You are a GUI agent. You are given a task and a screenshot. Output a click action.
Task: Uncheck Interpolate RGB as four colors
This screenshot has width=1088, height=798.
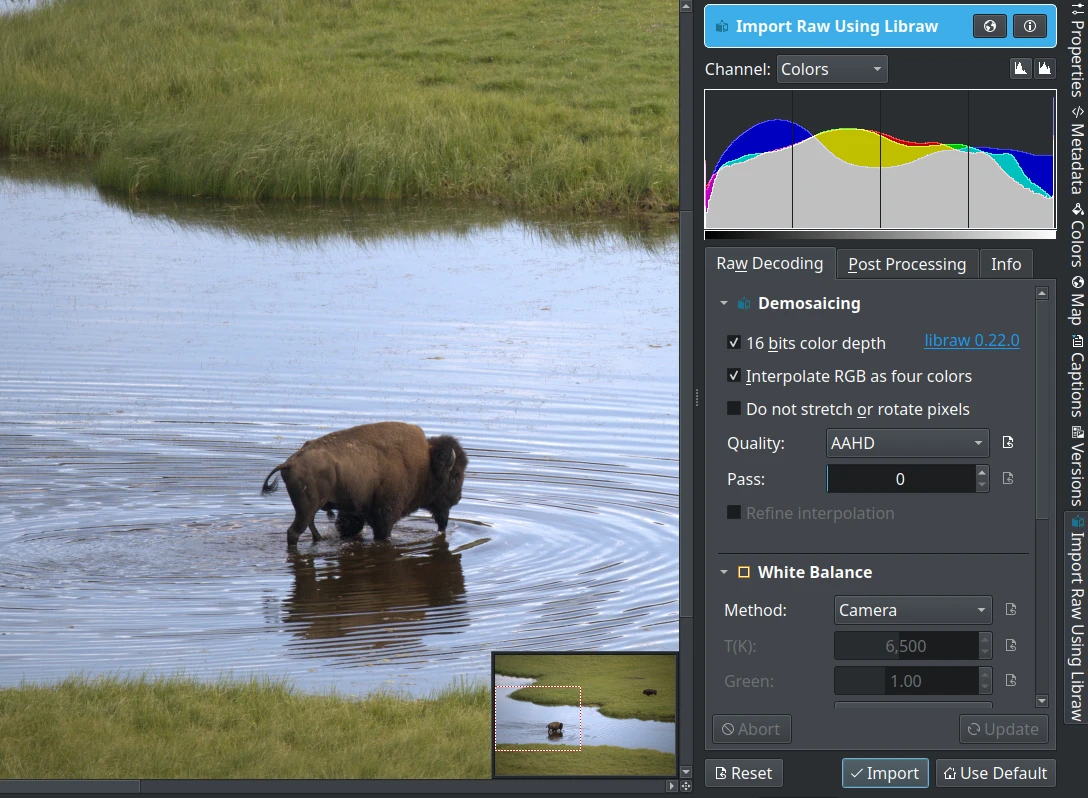click(734, 376)
